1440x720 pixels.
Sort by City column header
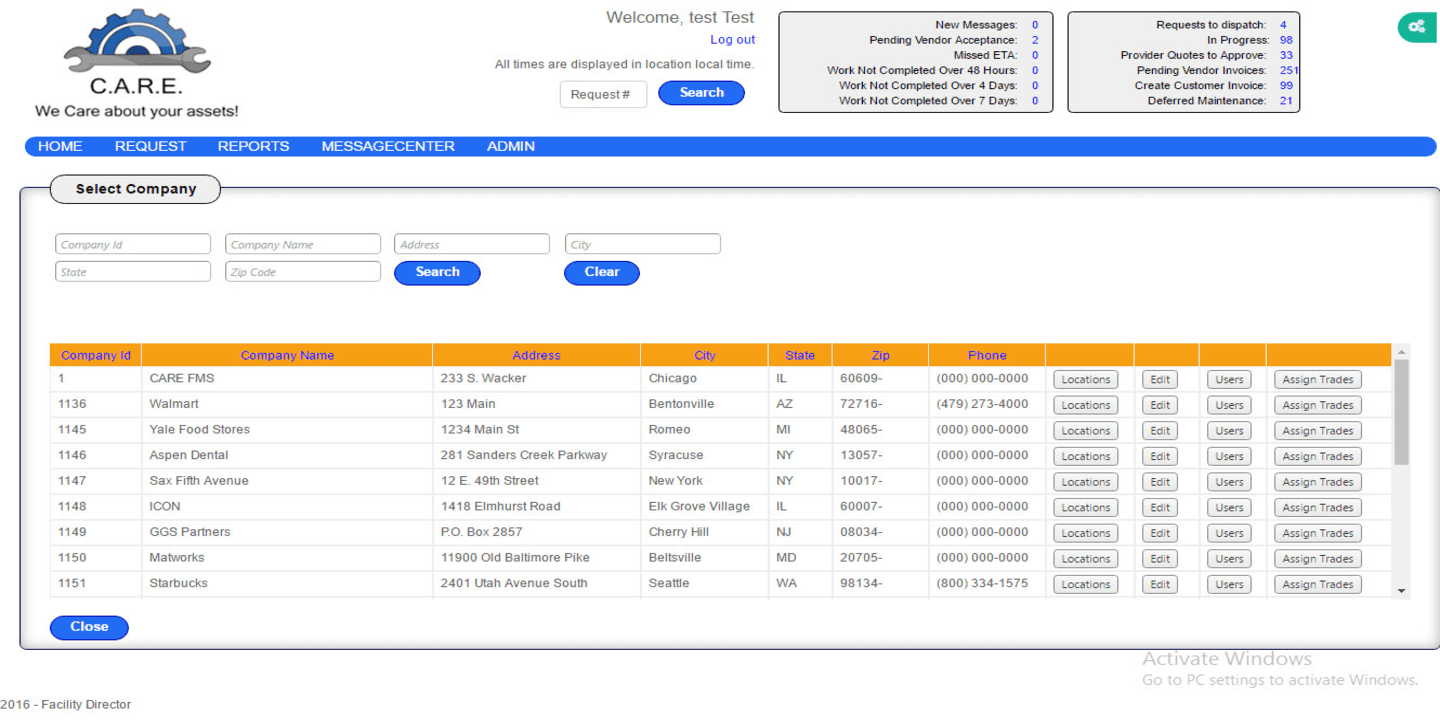(x=705, y=355)
